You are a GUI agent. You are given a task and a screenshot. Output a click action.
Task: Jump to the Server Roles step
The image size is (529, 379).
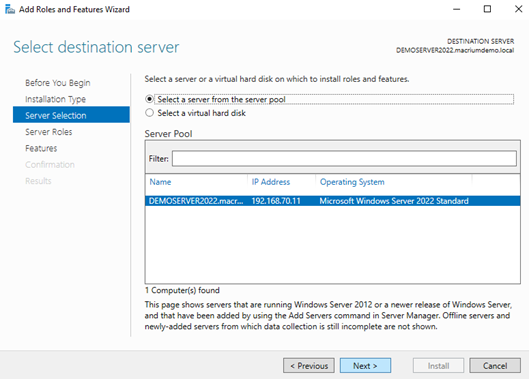pos(49,132)
